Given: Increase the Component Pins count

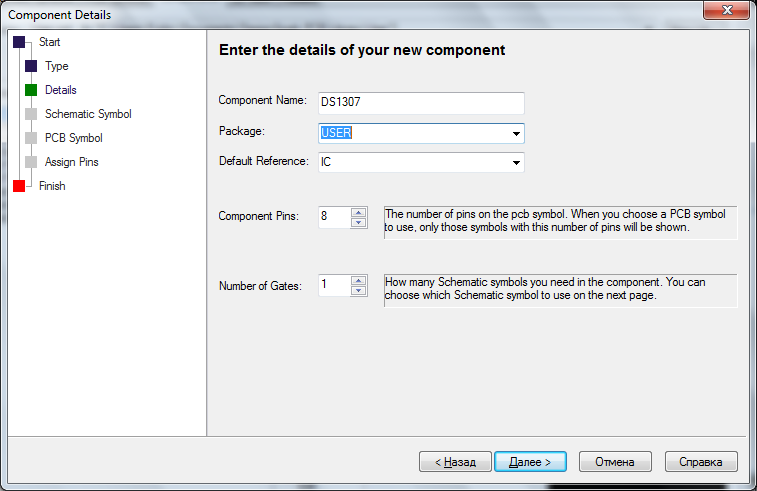Looking at the screenshot, I should point(359,212).
